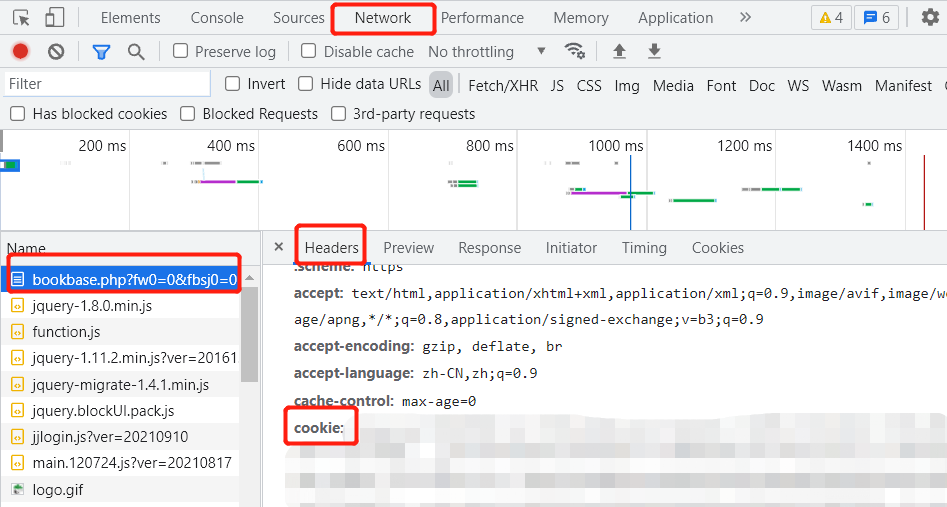The width and height of the screenshot is (947, 507).
Task: Select the jquery-1.8.0.min.js request
Action: [x=121, y=306]
